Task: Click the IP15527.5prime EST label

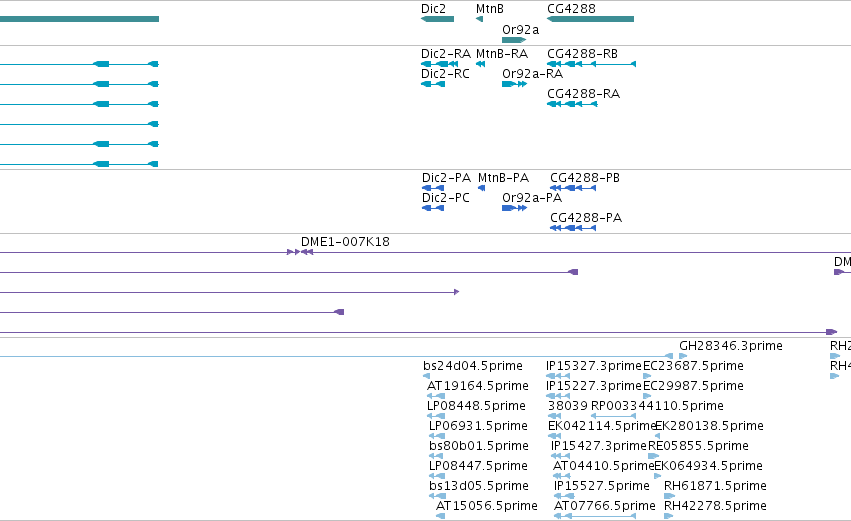Action: click(601, 486)
